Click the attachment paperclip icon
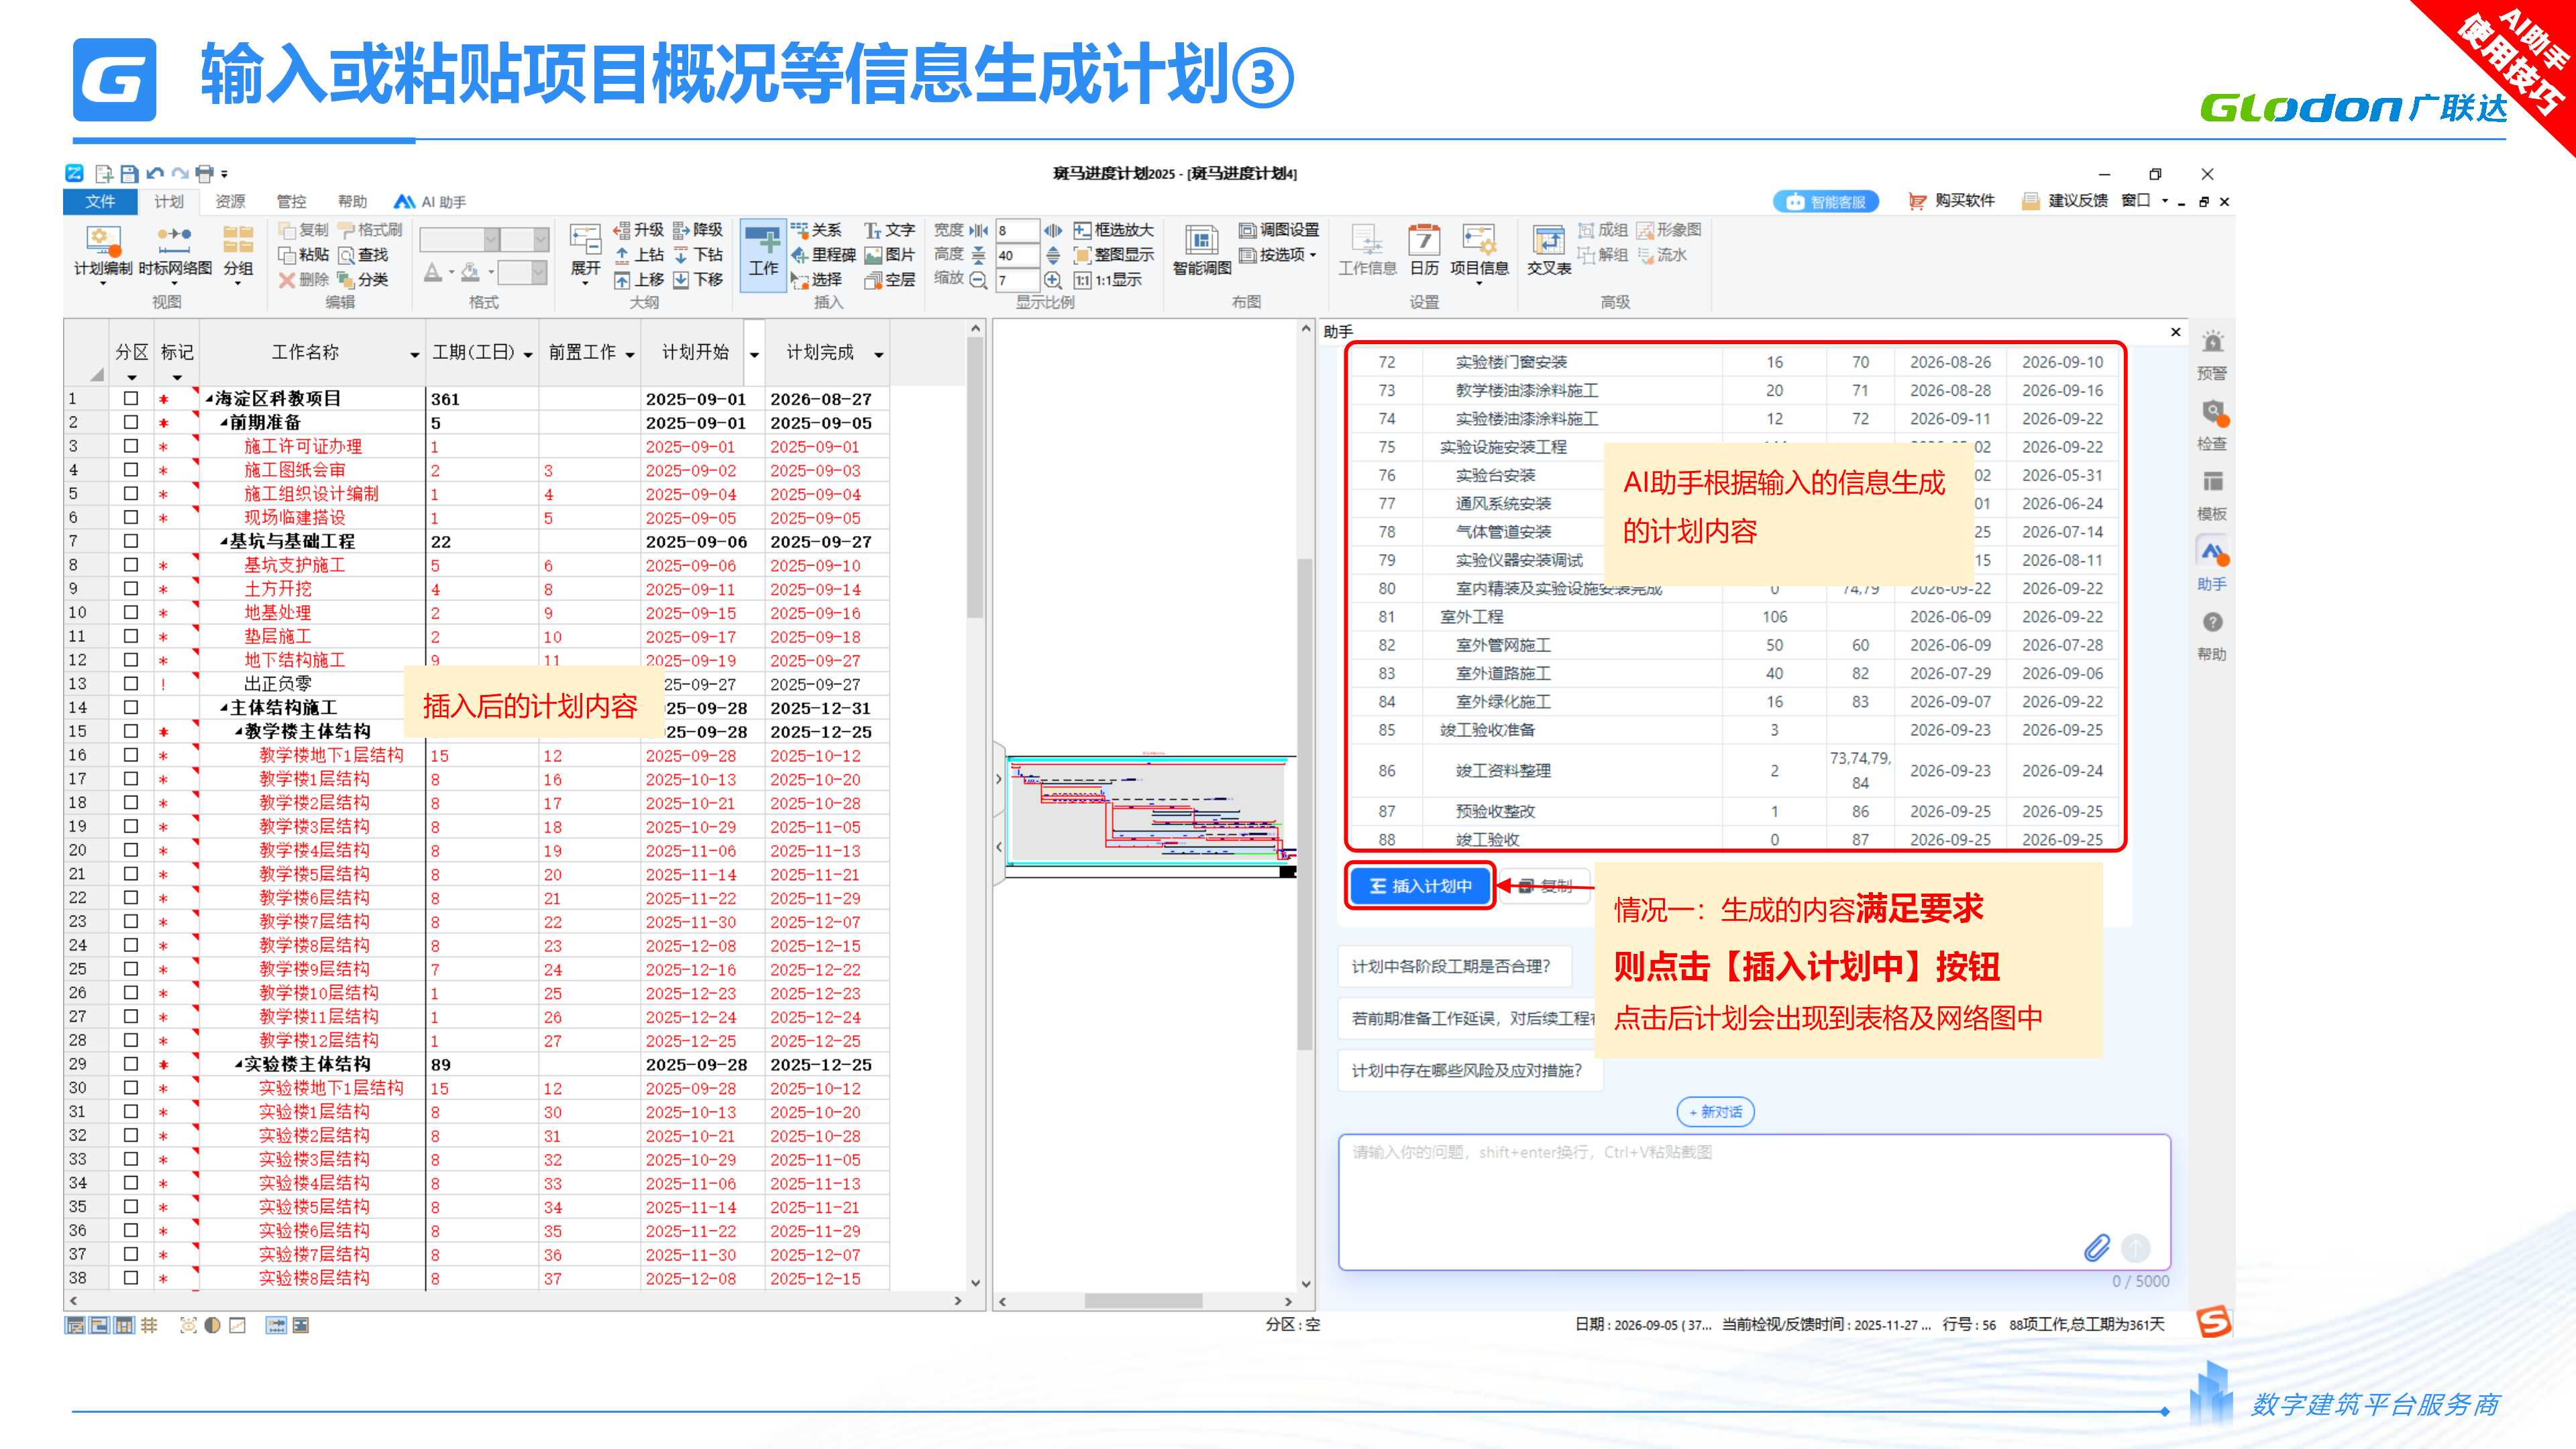Image resolution: width=2576 pixels, height=1449 pixels. [2096, 1247]
